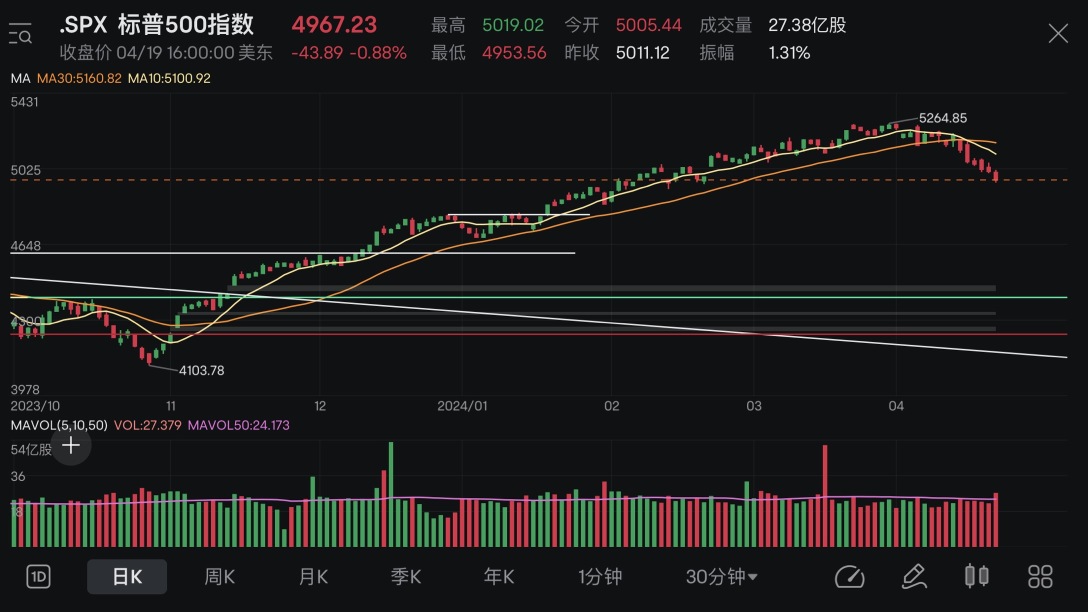The width and height of the screenshot is (1088, 612).
Task: Switch to the 季K quarterly chart
Action: click(406, 577)
